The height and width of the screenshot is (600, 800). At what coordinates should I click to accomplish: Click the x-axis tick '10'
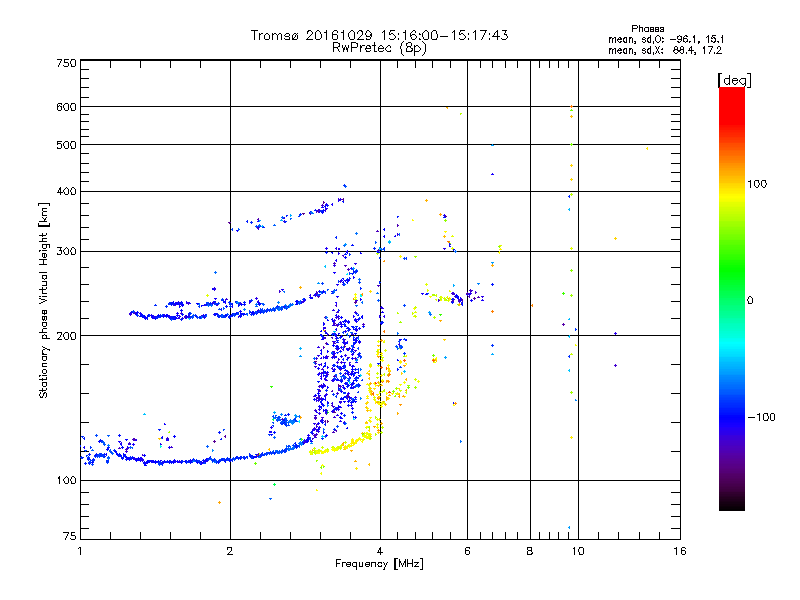[578, 551]
